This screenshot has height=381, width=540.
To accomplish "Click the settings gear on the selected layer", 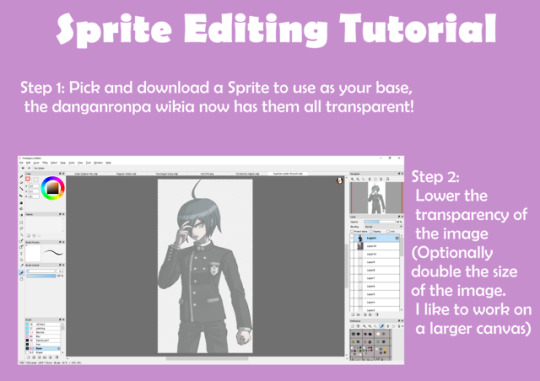I will (397, 238).
